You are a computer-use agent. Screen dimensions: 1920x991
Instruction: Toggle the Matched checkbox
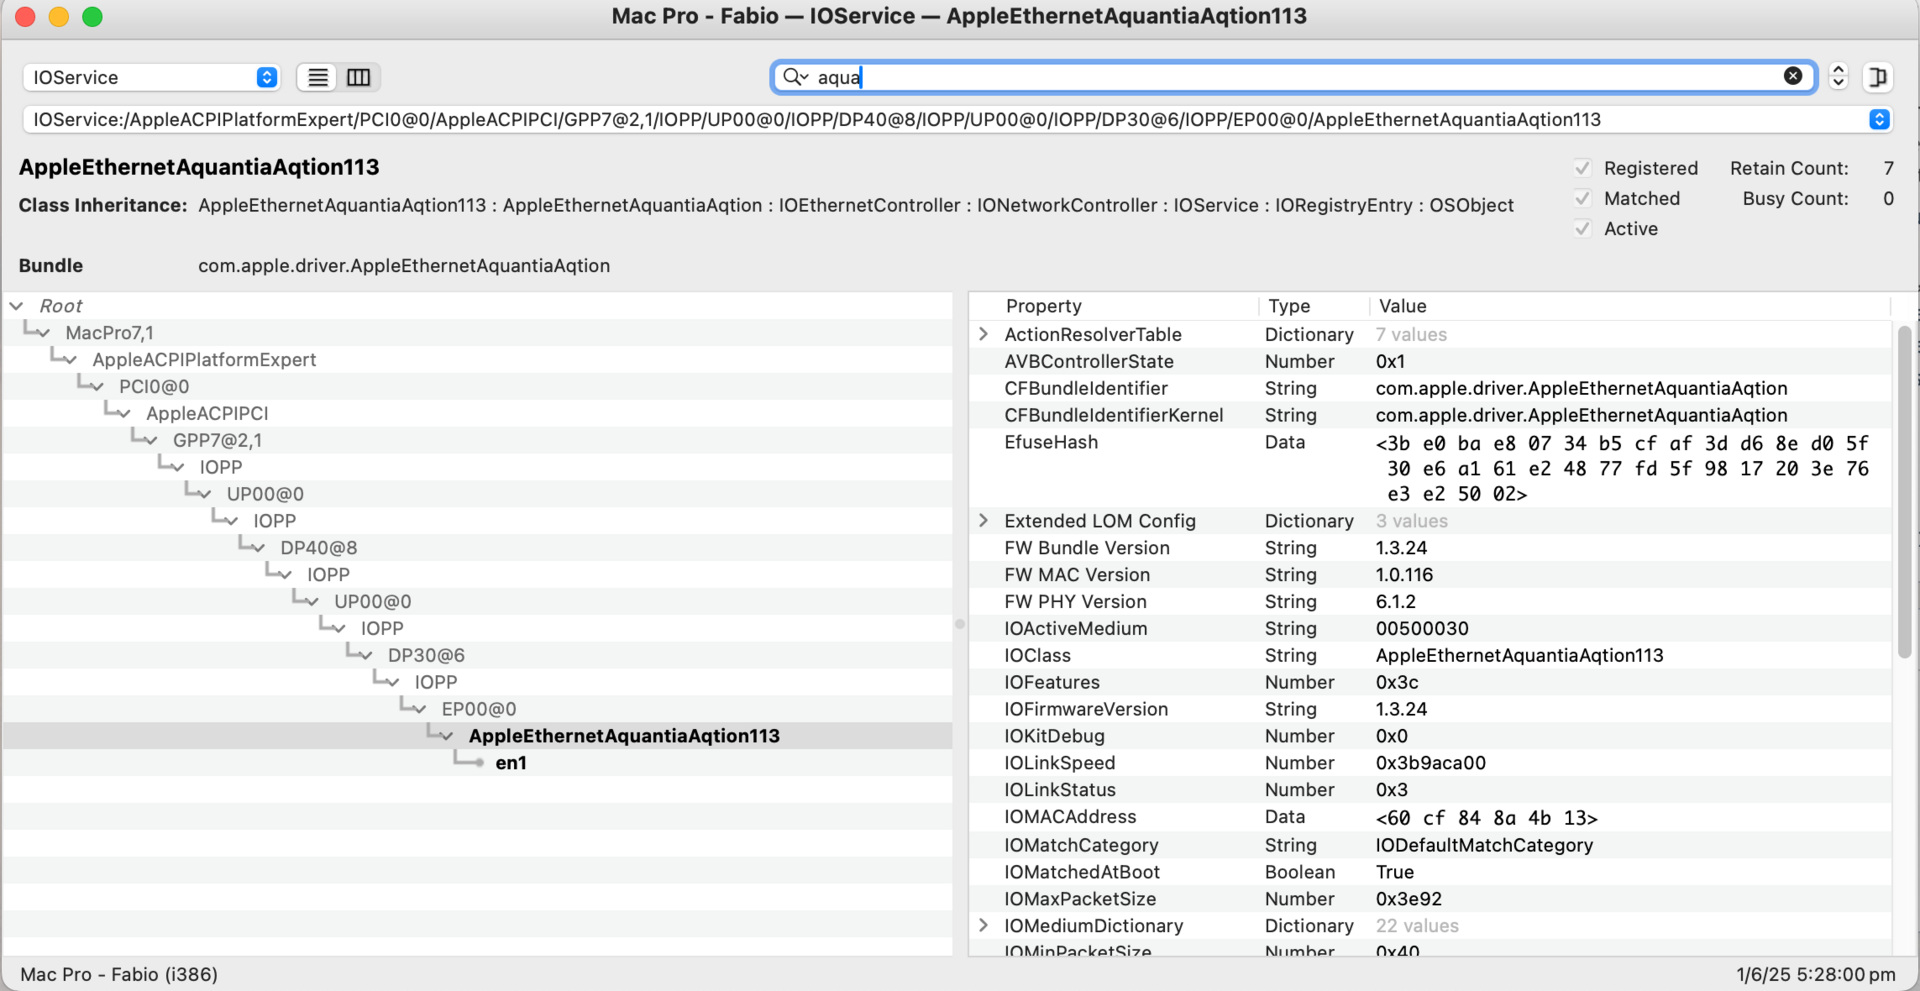(x=1582, y=198)
